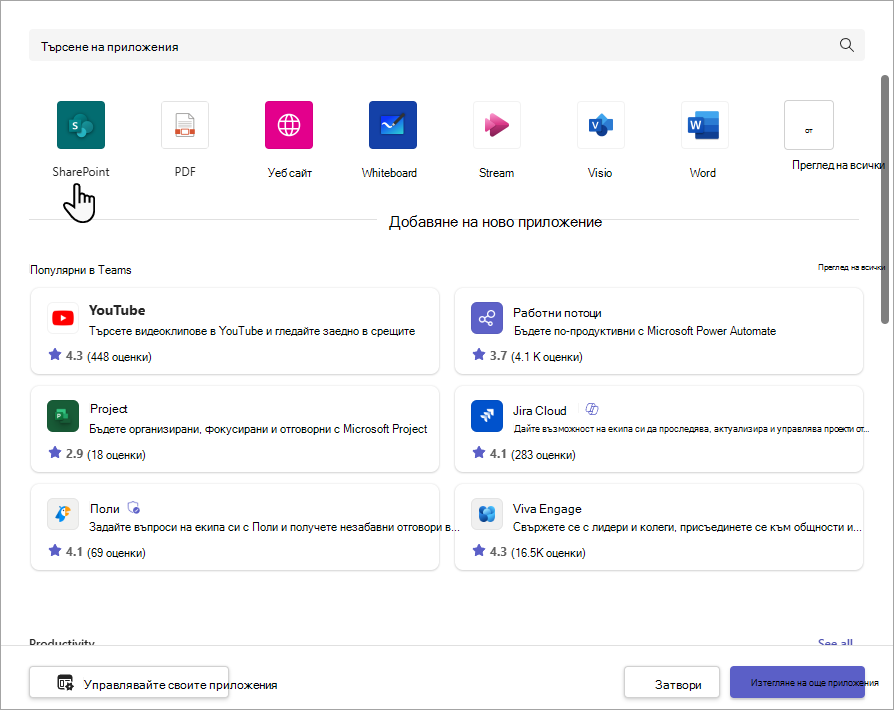Click the Microsoft Power Automate description text
This screenshot has height=710, width=894.
click(x=645, y=331)
